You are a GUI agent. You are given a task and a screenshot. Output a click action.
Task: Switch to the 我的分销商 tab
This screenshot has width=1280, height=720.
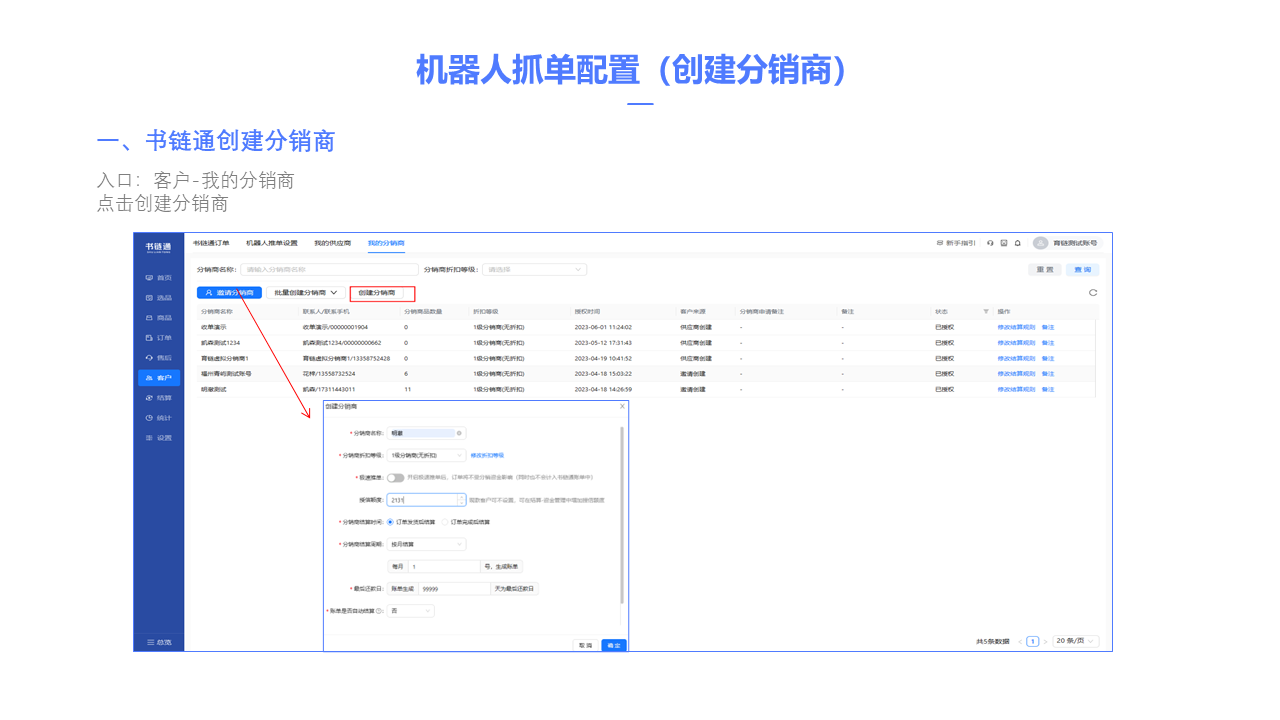click(x=386, y=243)
